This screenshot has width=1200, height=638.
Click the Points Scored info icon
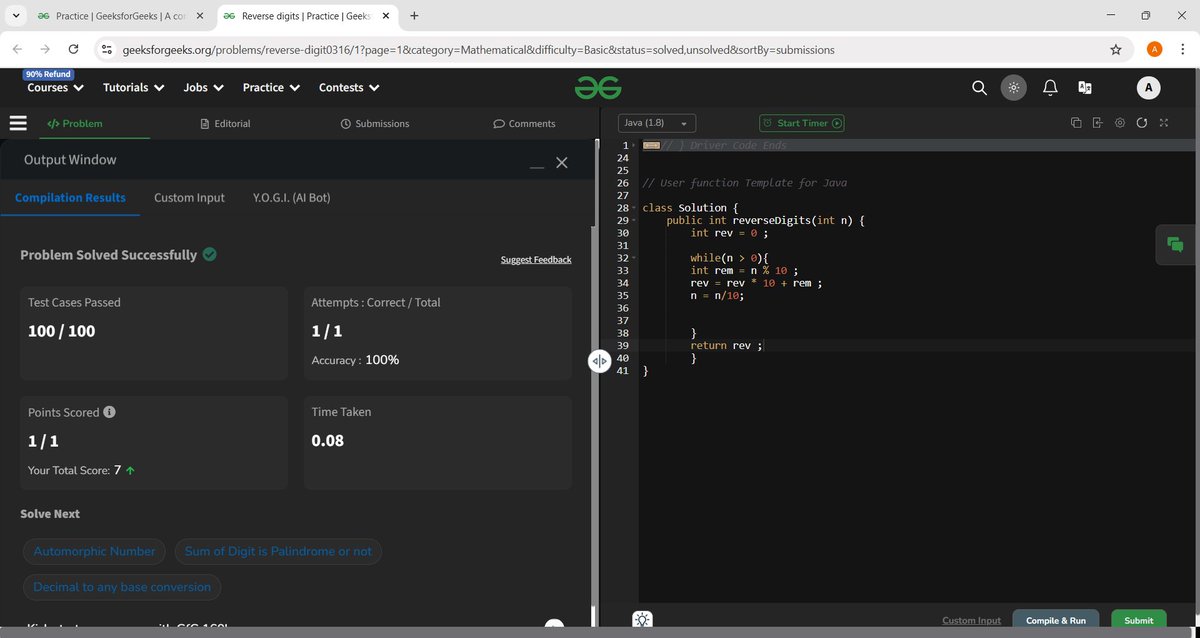coord(109,412)
